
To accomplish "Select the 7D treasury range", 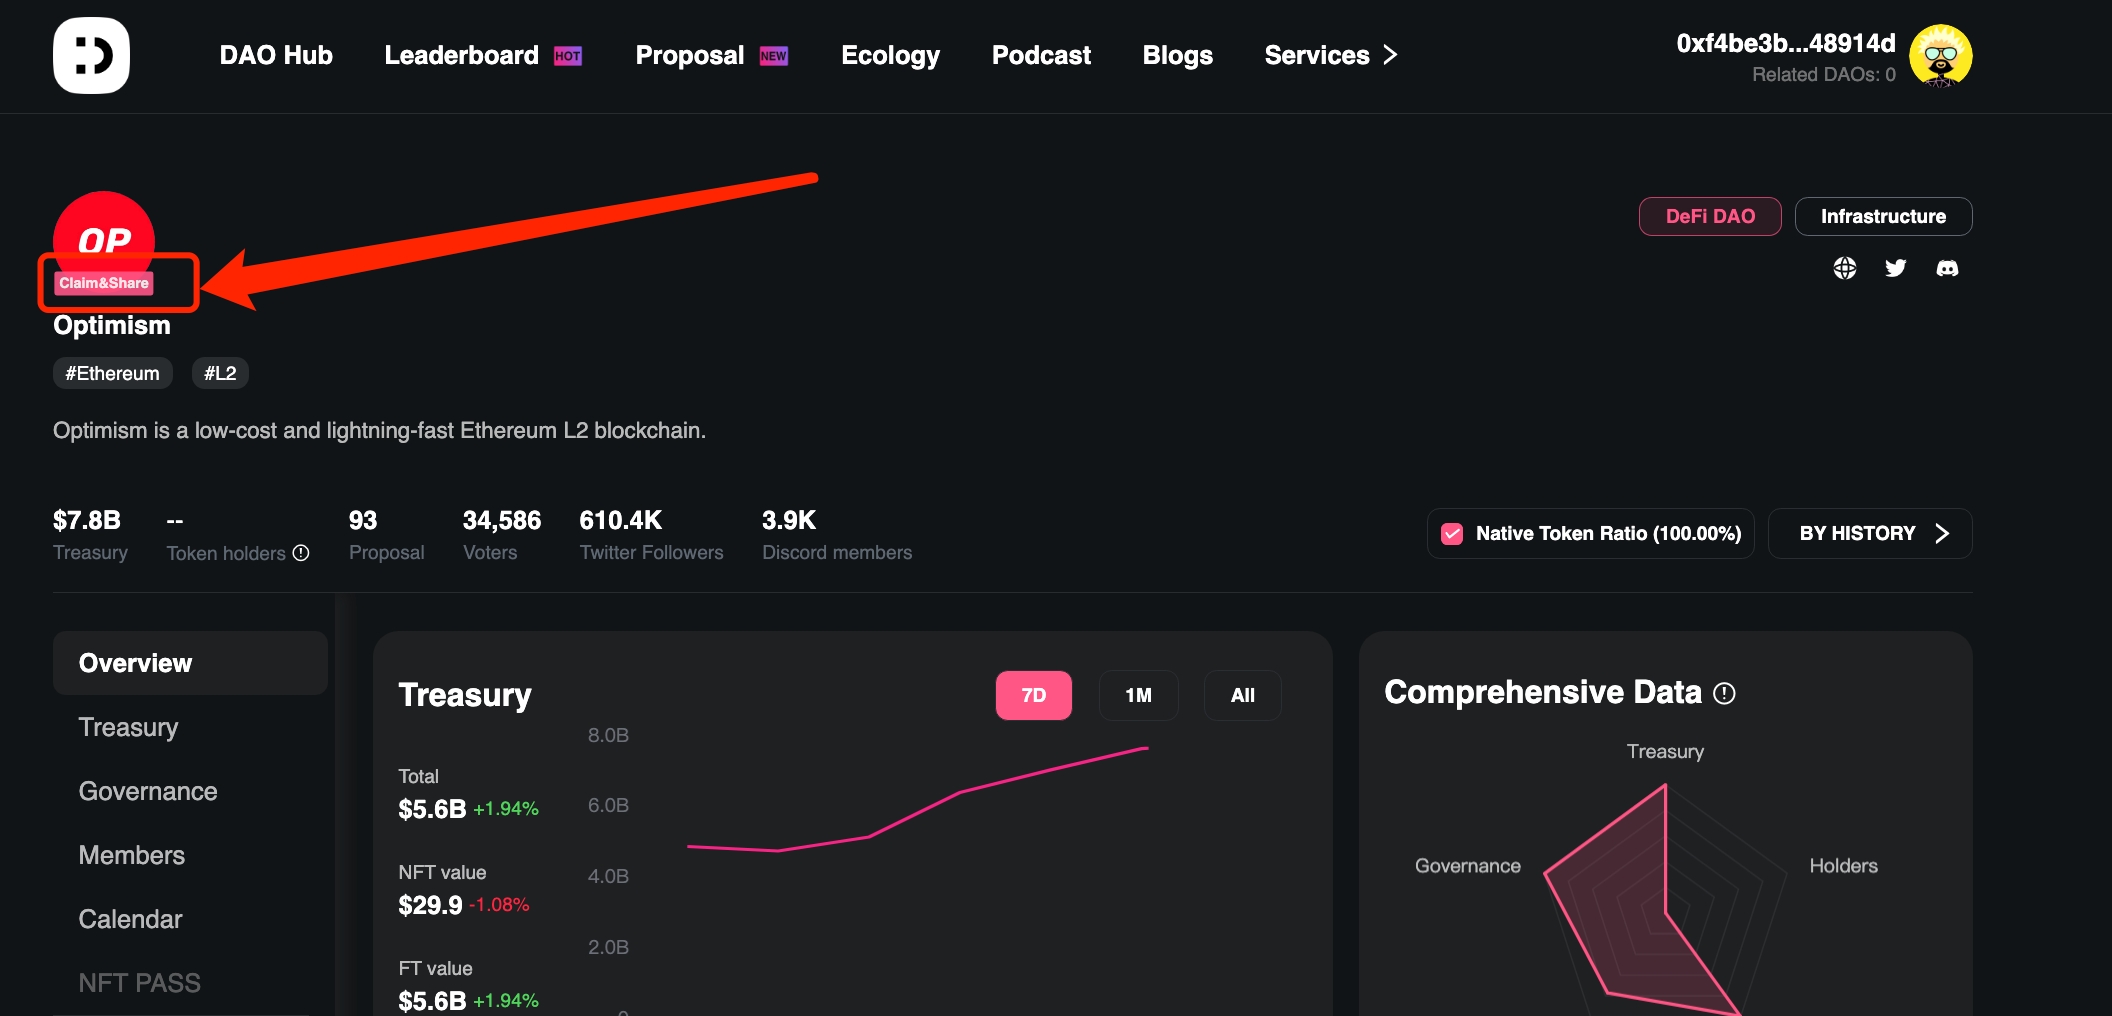I will [x=1033, y=695].
